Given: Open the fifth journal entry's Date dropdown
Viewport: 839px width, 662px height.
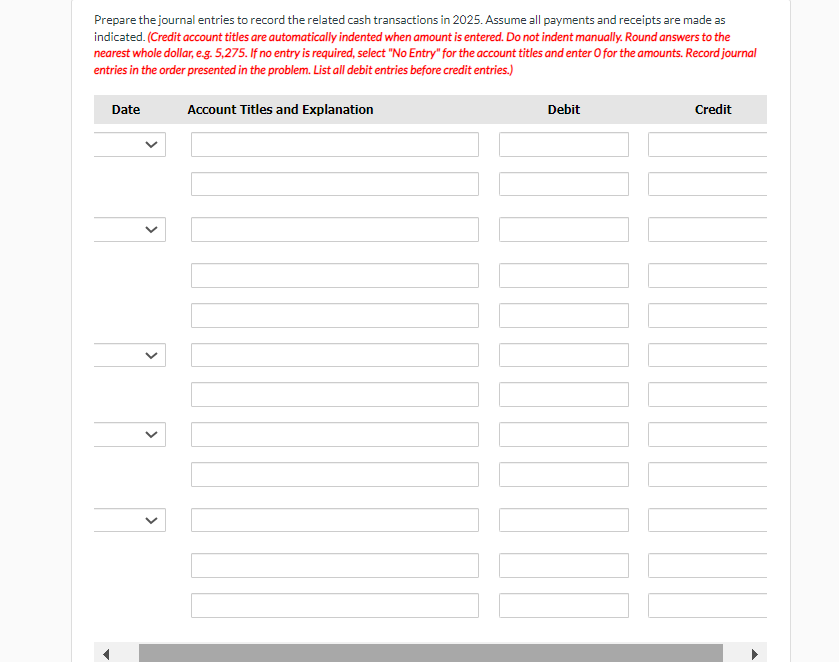Looking at the screenshot, I should (130, 520).
